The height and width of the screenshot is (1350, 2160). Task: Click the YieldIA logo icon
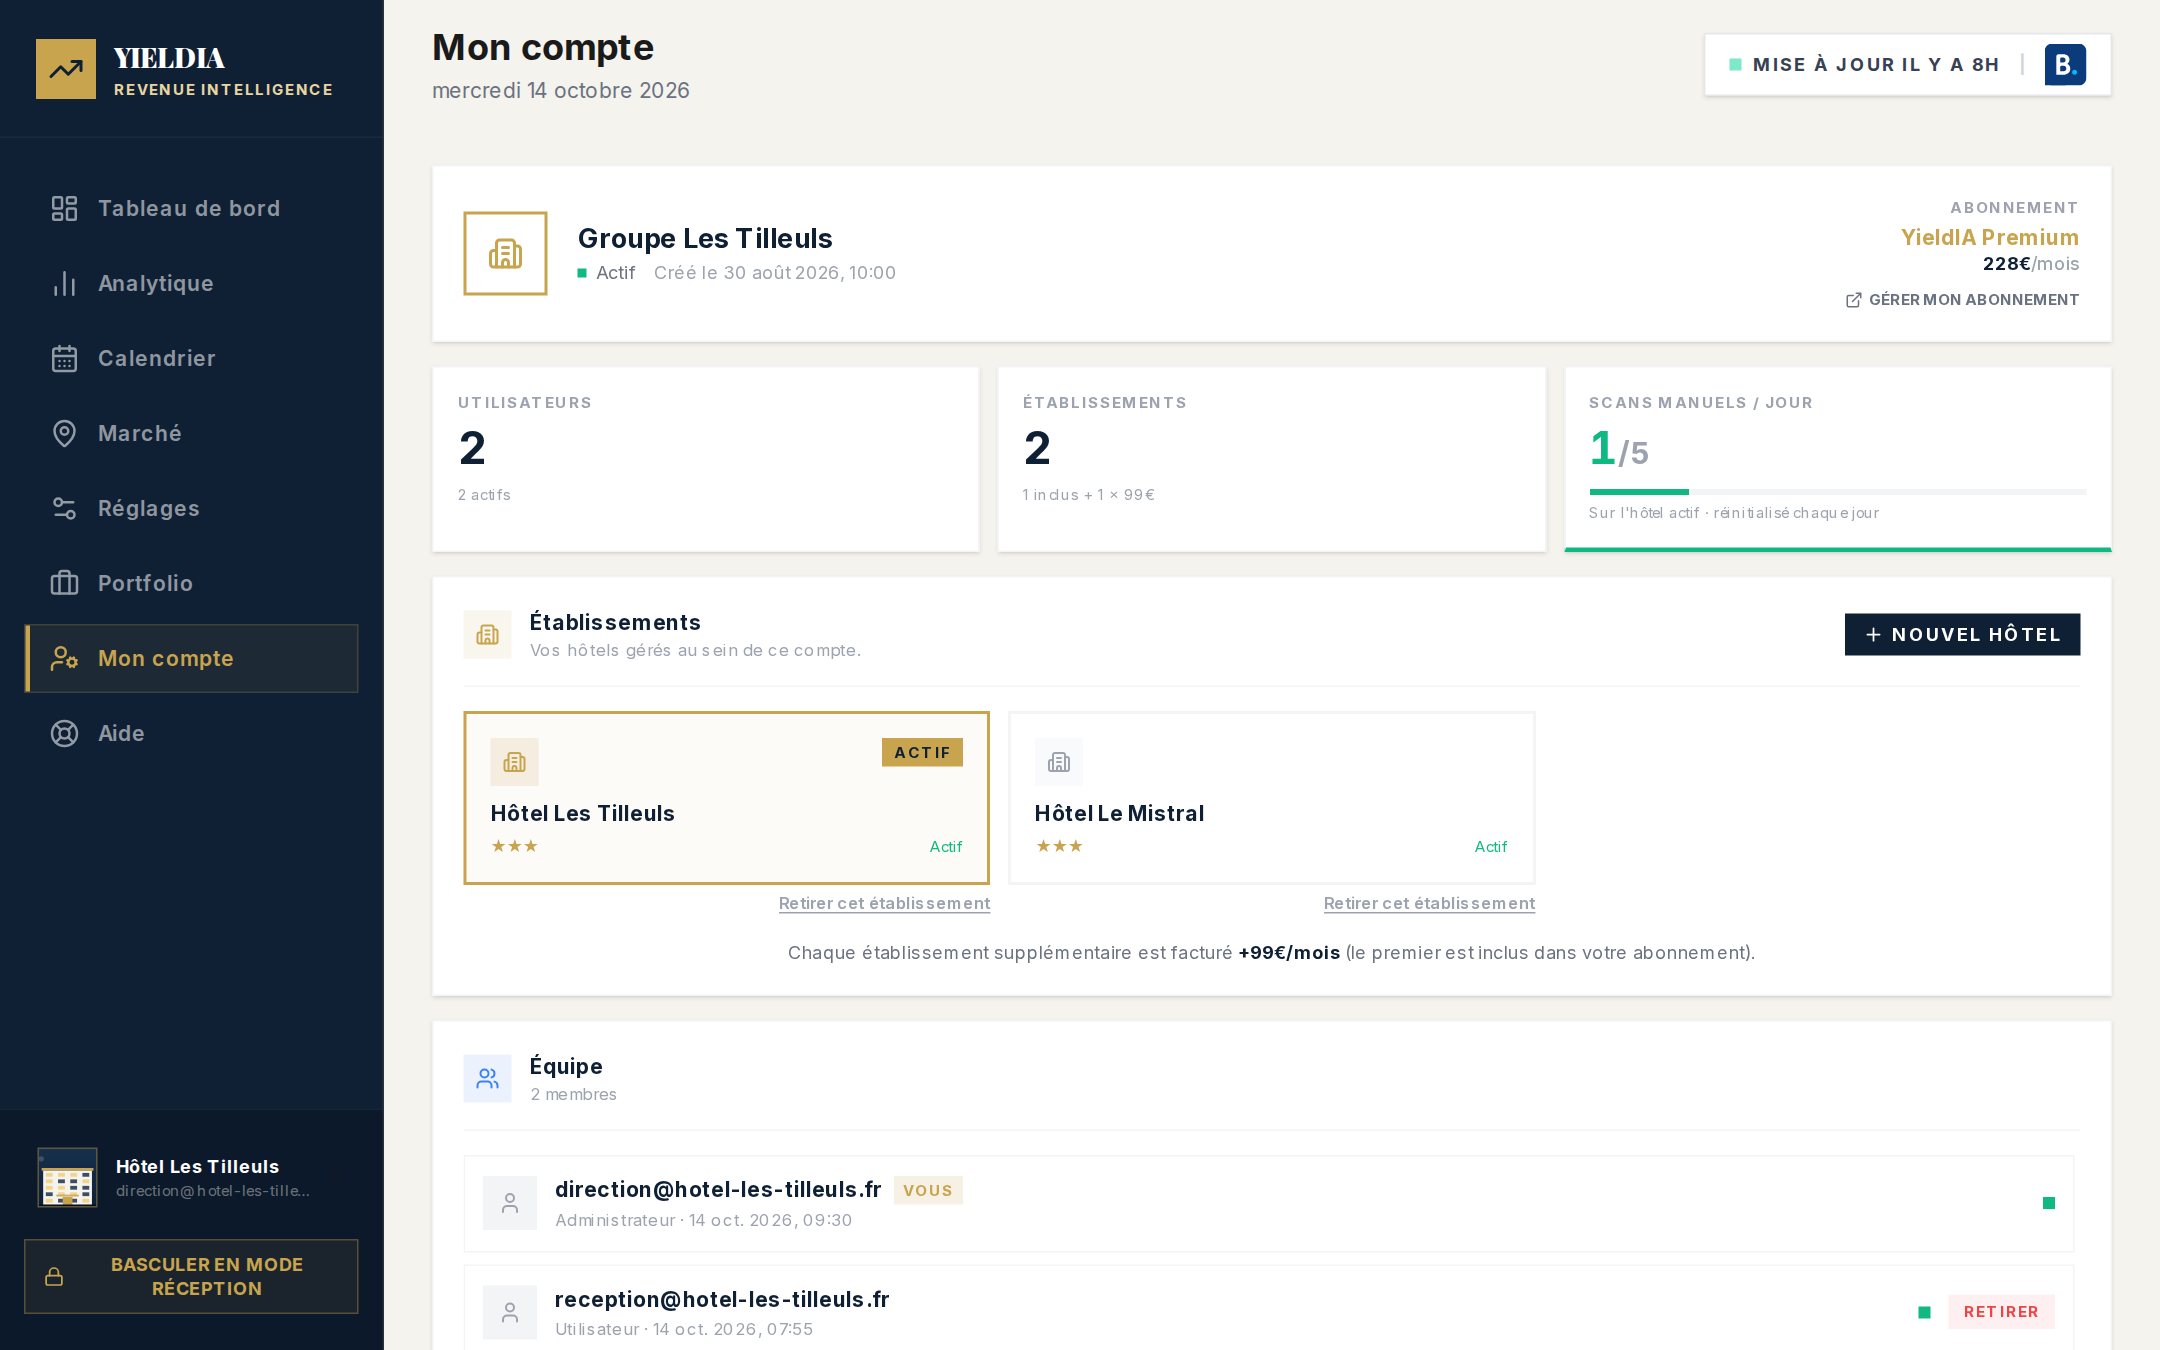click(66, 69)
